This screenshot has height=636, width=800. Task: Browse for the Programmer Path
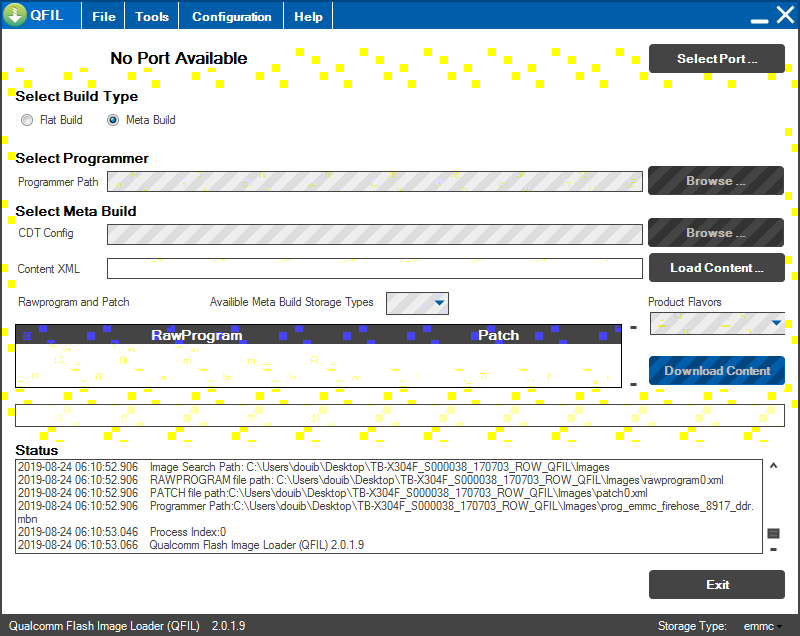click(716, 181)
